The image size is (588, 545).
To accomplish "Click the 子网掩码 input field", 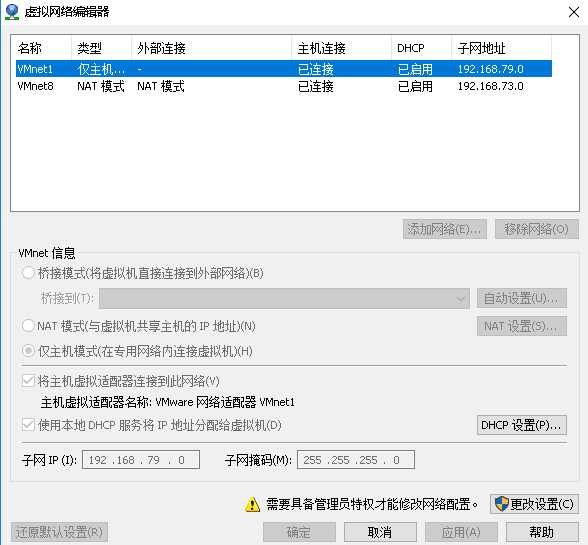I will [x=356, y=460].
